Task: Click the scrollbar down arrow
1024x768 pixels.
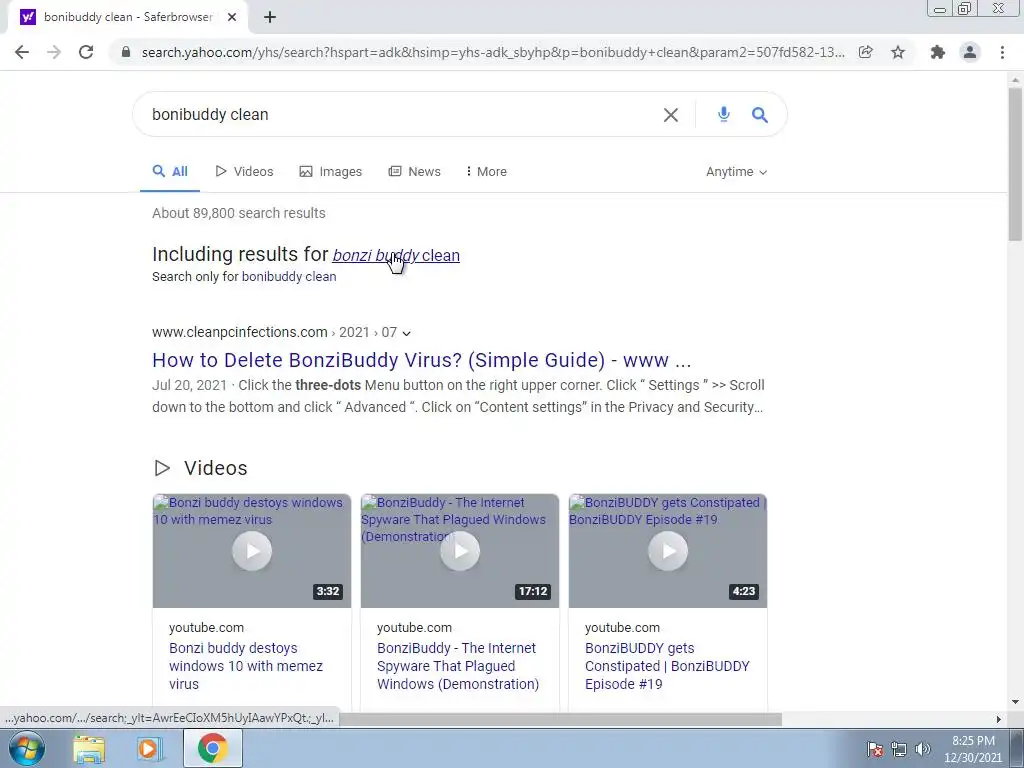Action: [1015, 703]
